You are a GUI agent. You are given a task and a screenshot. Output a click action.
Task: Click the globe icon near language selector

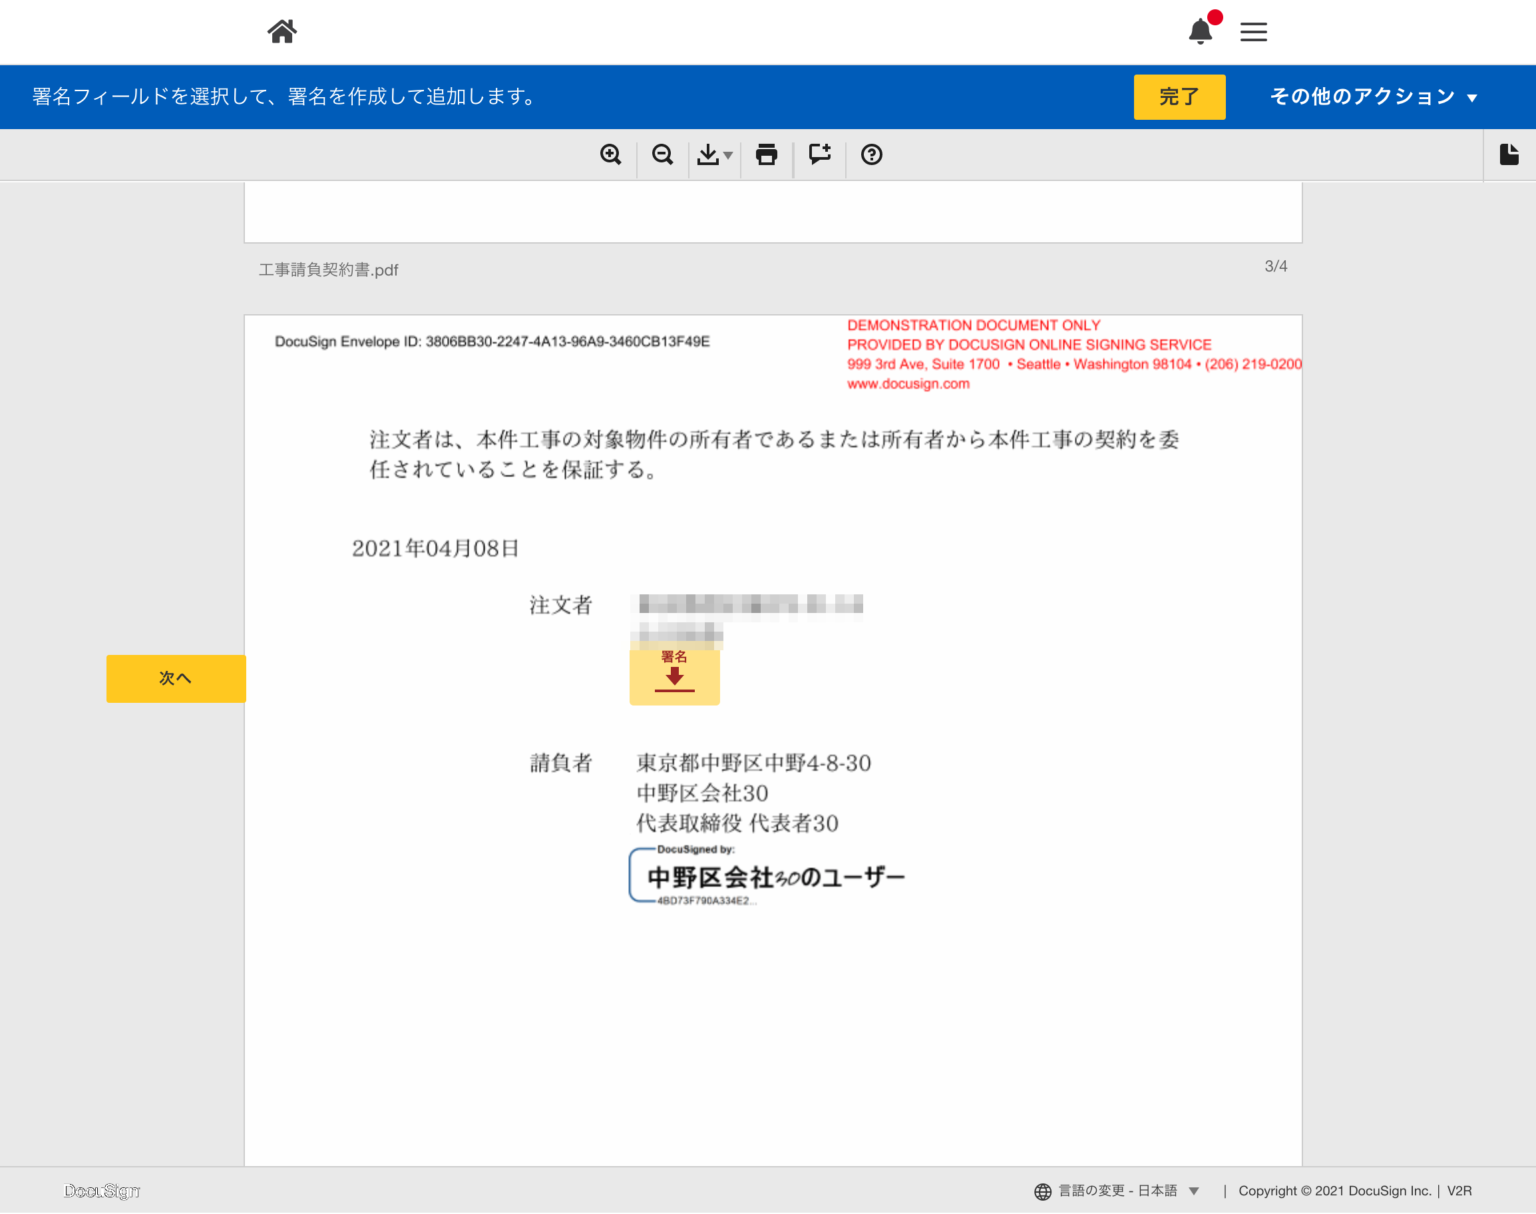point(1041,1191)
